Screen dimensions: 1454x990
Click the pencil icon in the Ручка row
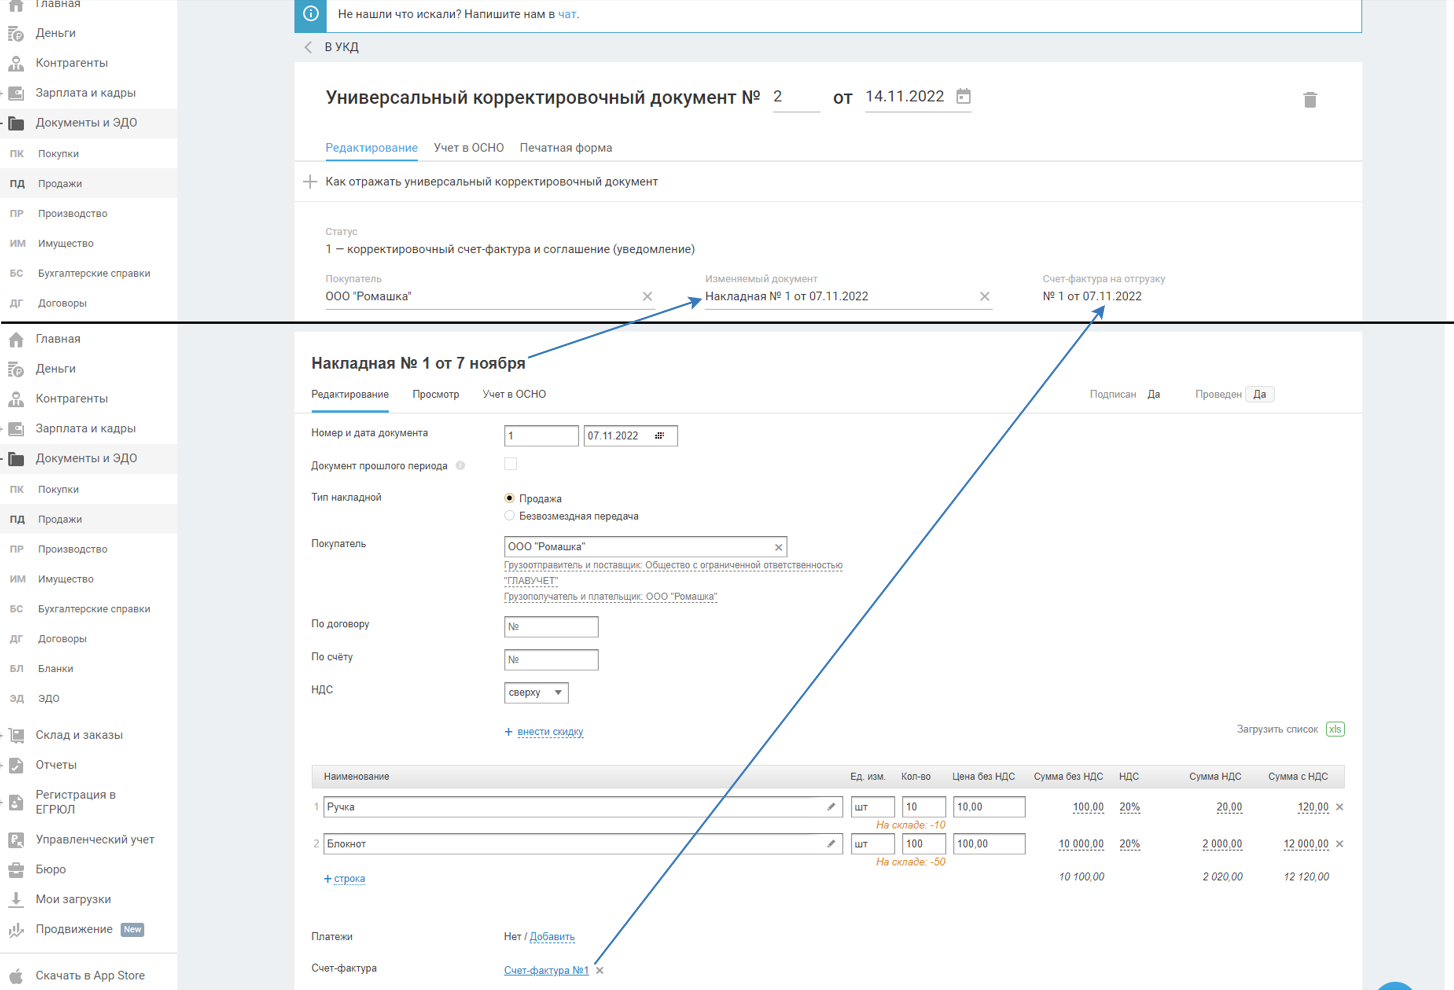point(831,807)
